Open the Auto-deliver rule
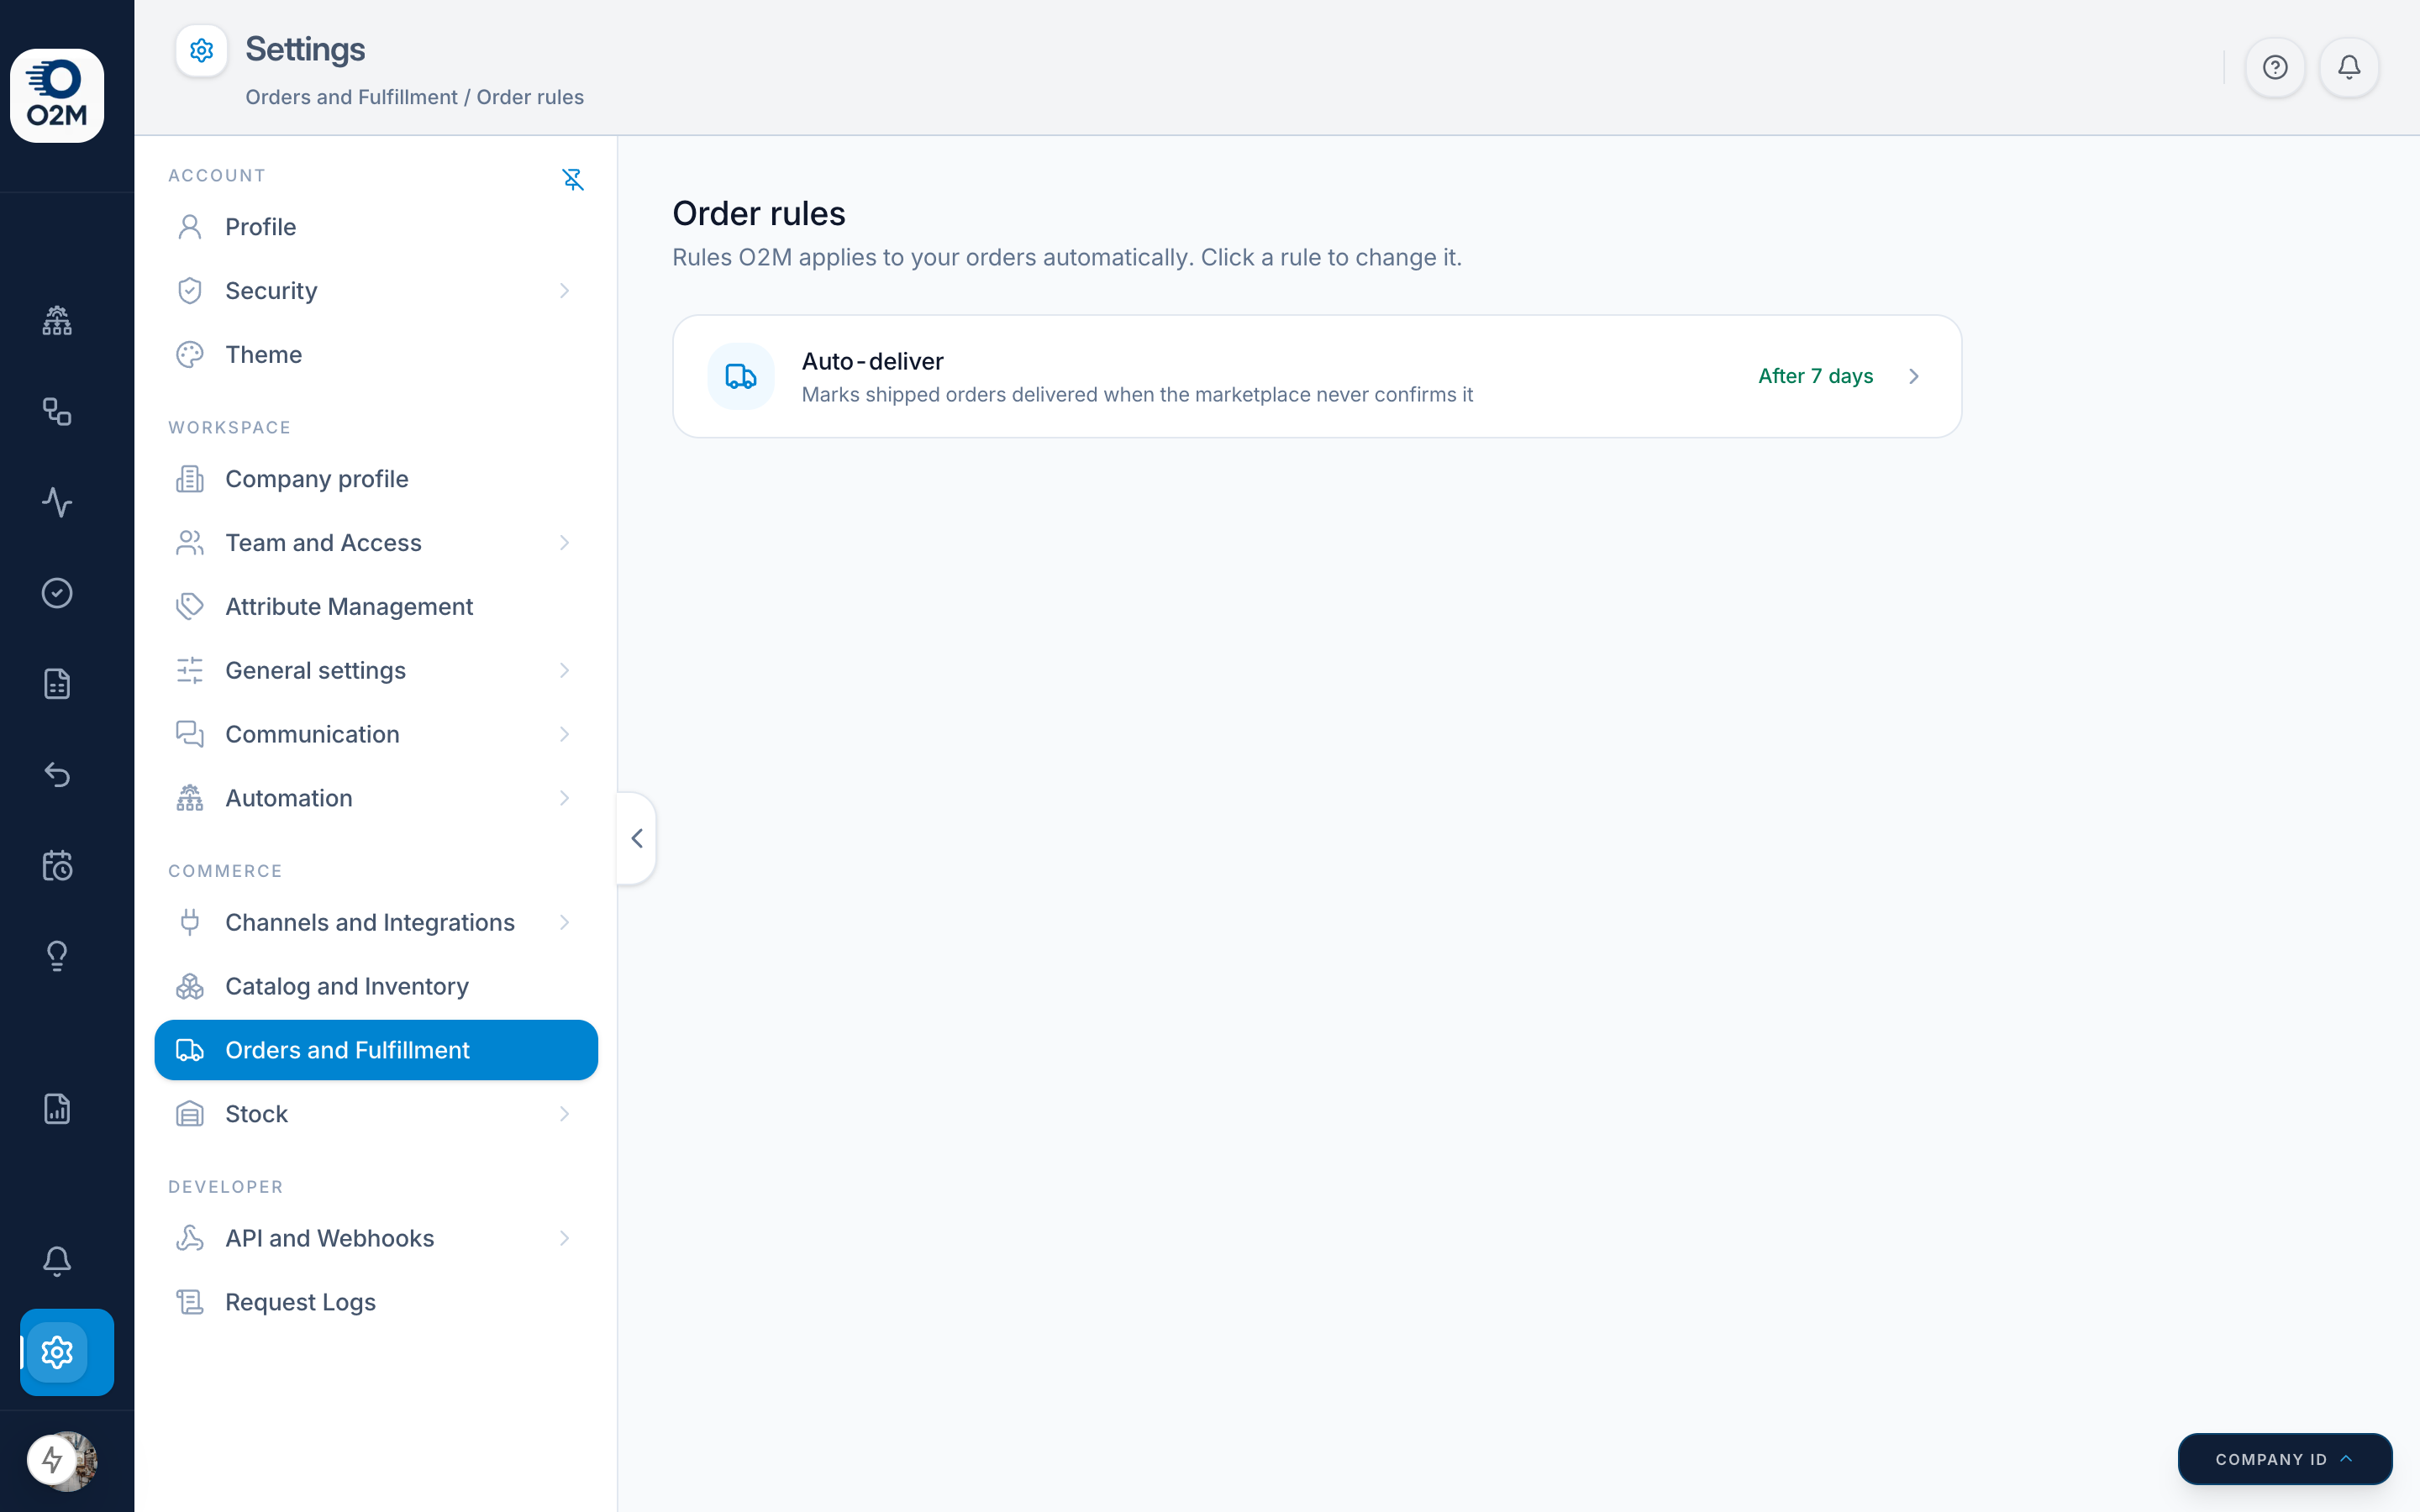The image size is (2420, 1512). coord(1317,376)
